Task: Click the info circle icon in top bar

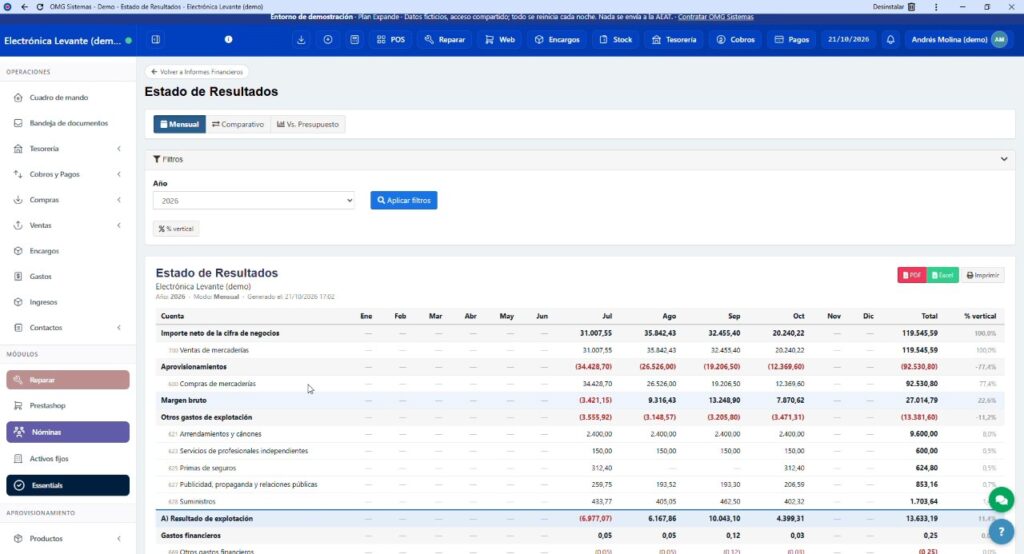Action: [229, 40]
